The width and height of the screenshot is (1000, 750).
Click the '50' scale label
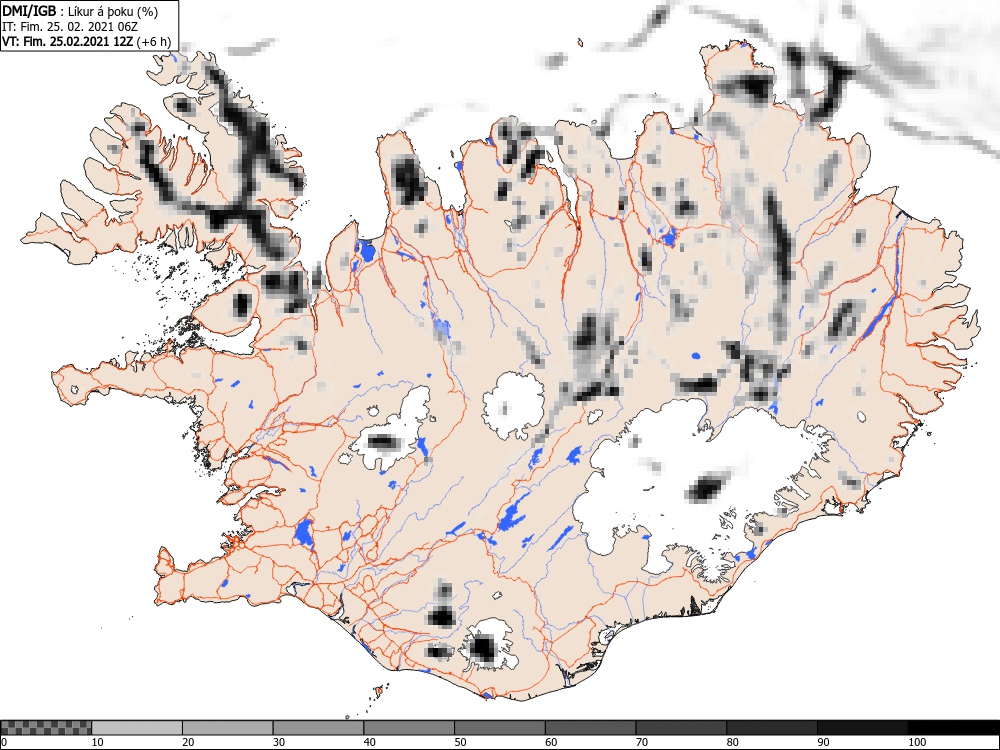coord(460,742)
